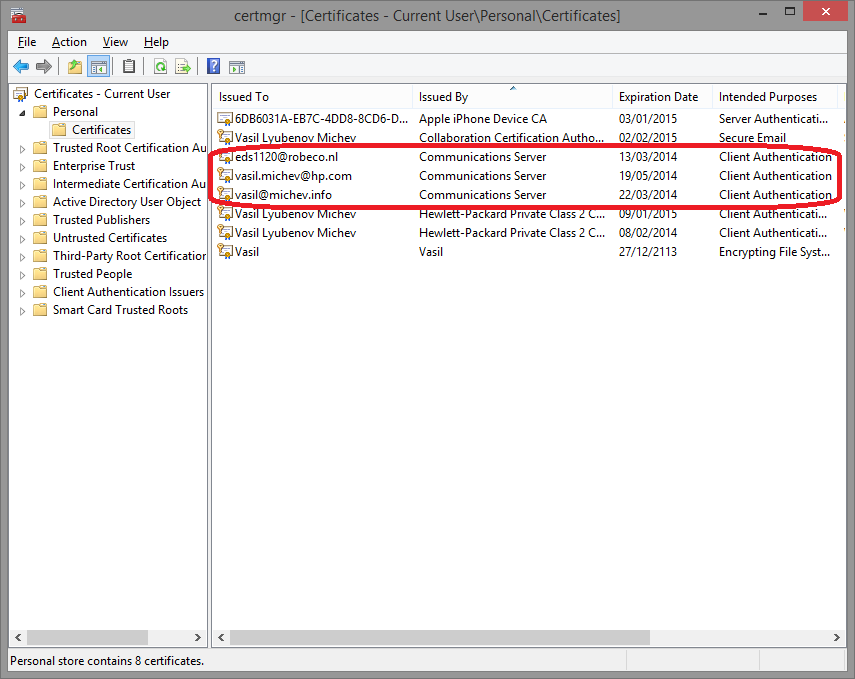Click the clipboard Paste toolbar icon
This screenshot has height=679, width=855.
[x=129, y=67]
